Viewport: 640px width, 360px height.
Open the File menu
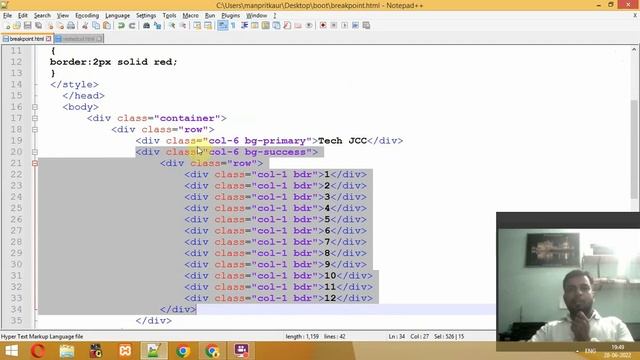coord(7,16)
